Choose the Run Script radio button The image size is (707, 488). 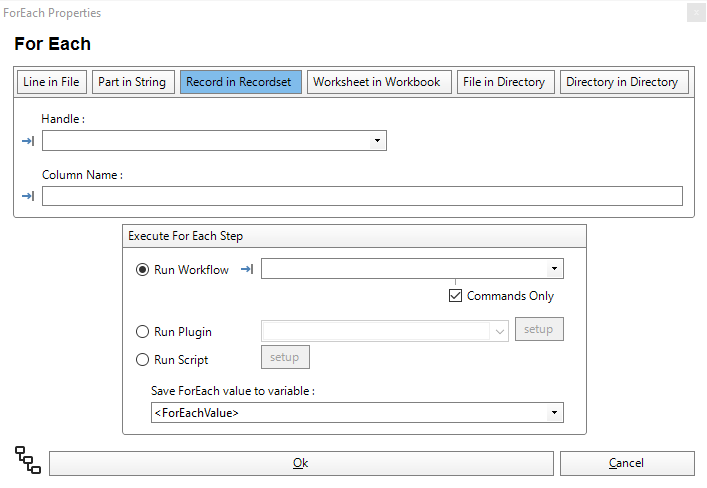143,359
